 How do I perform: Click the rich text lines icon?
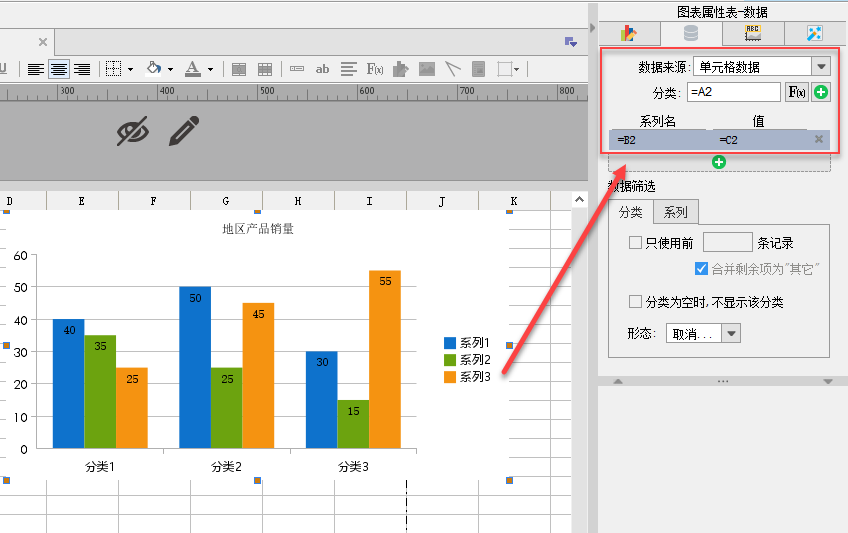(349, 69)
